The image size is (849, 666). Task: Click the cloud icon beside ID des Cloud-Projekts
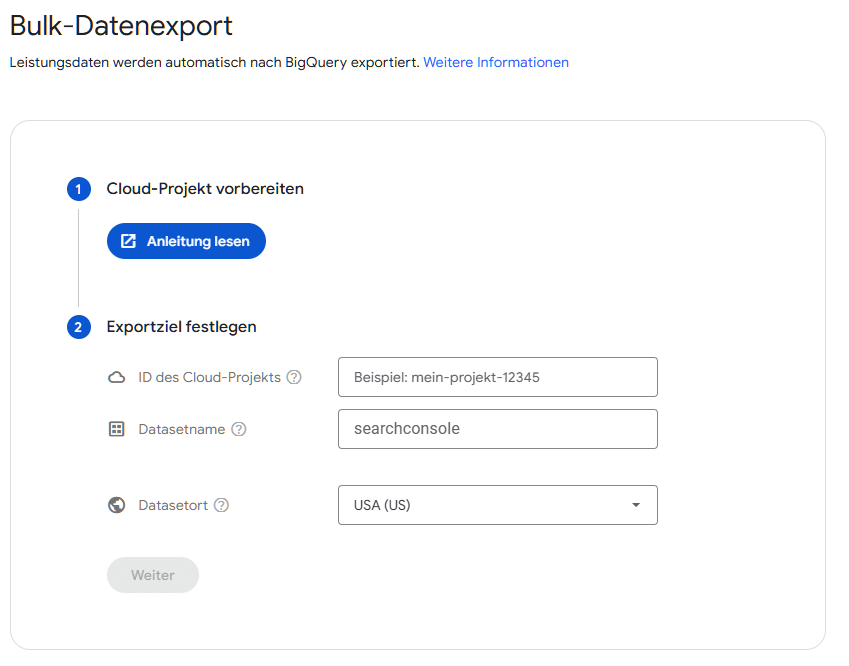click(116, 377)
